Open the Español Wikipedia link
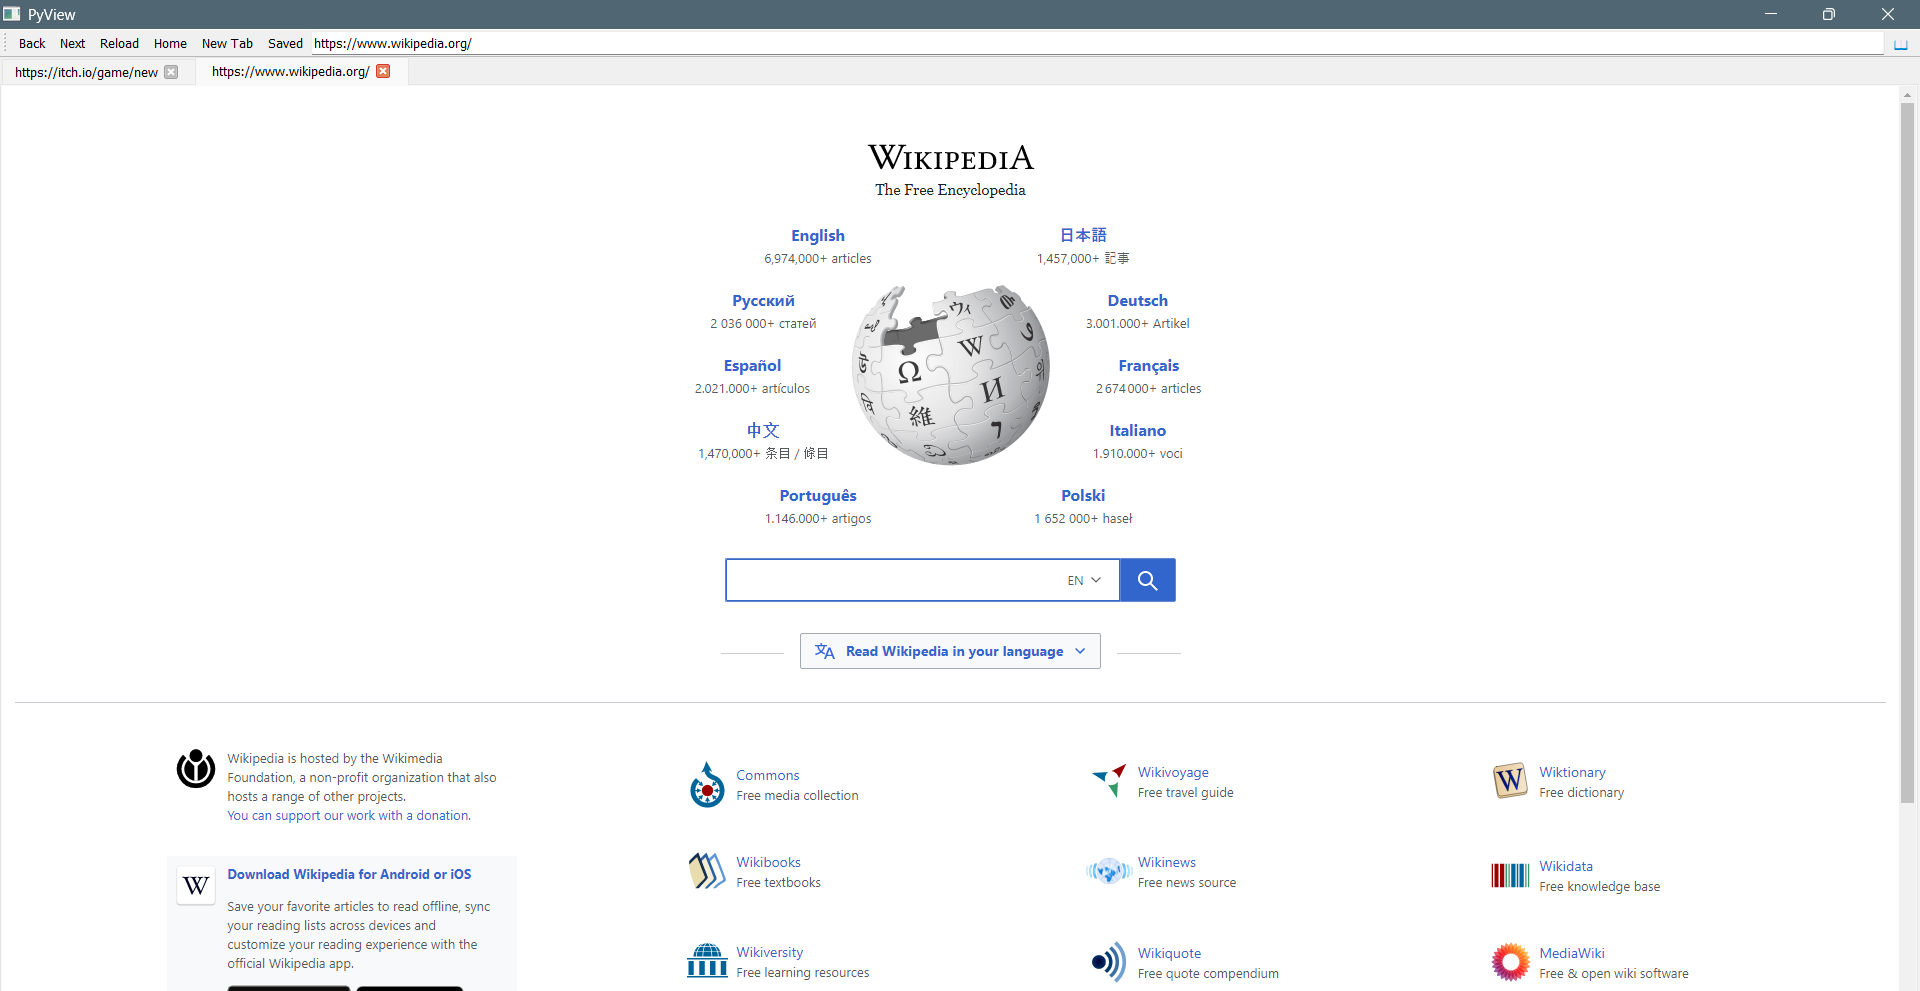The width and height of the screenshot is (1920, 991). [x=752, y=366]
